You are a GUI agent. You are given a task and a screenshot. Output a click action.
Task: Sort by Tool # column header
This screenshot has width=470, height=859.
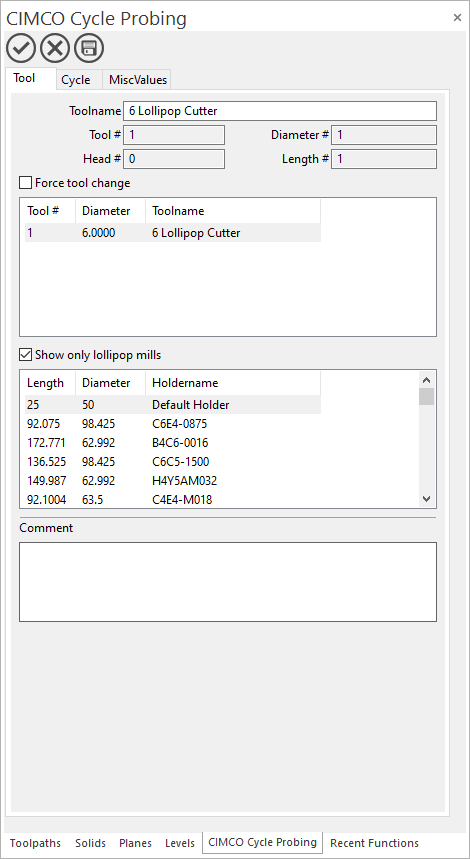pyautogui.click(x=48, y=211)
